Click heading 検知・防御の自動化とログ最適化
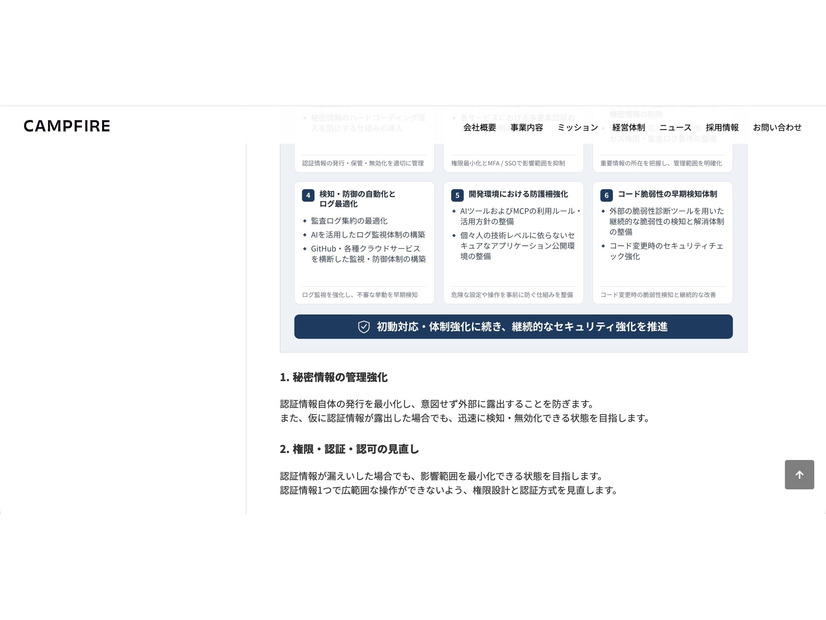 point(357,199)
